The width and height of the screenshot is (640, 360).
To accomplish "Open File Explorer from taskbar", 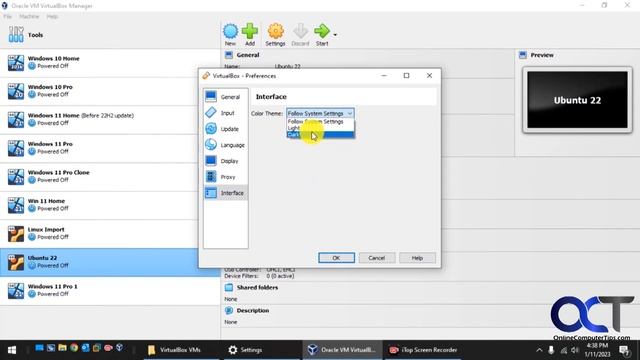I will pyautogui.click(x=62, y=348).
